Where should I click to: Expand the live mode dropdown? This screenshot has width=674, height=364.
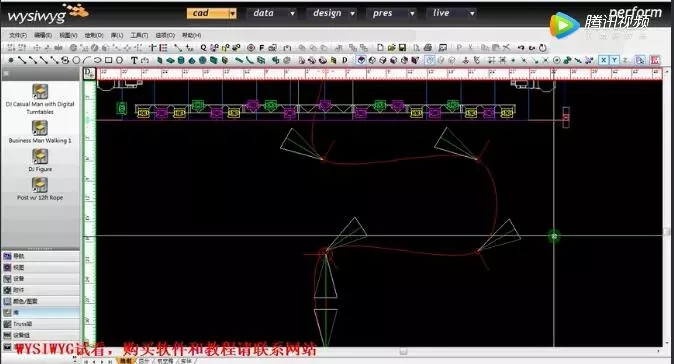pos(472,13)
